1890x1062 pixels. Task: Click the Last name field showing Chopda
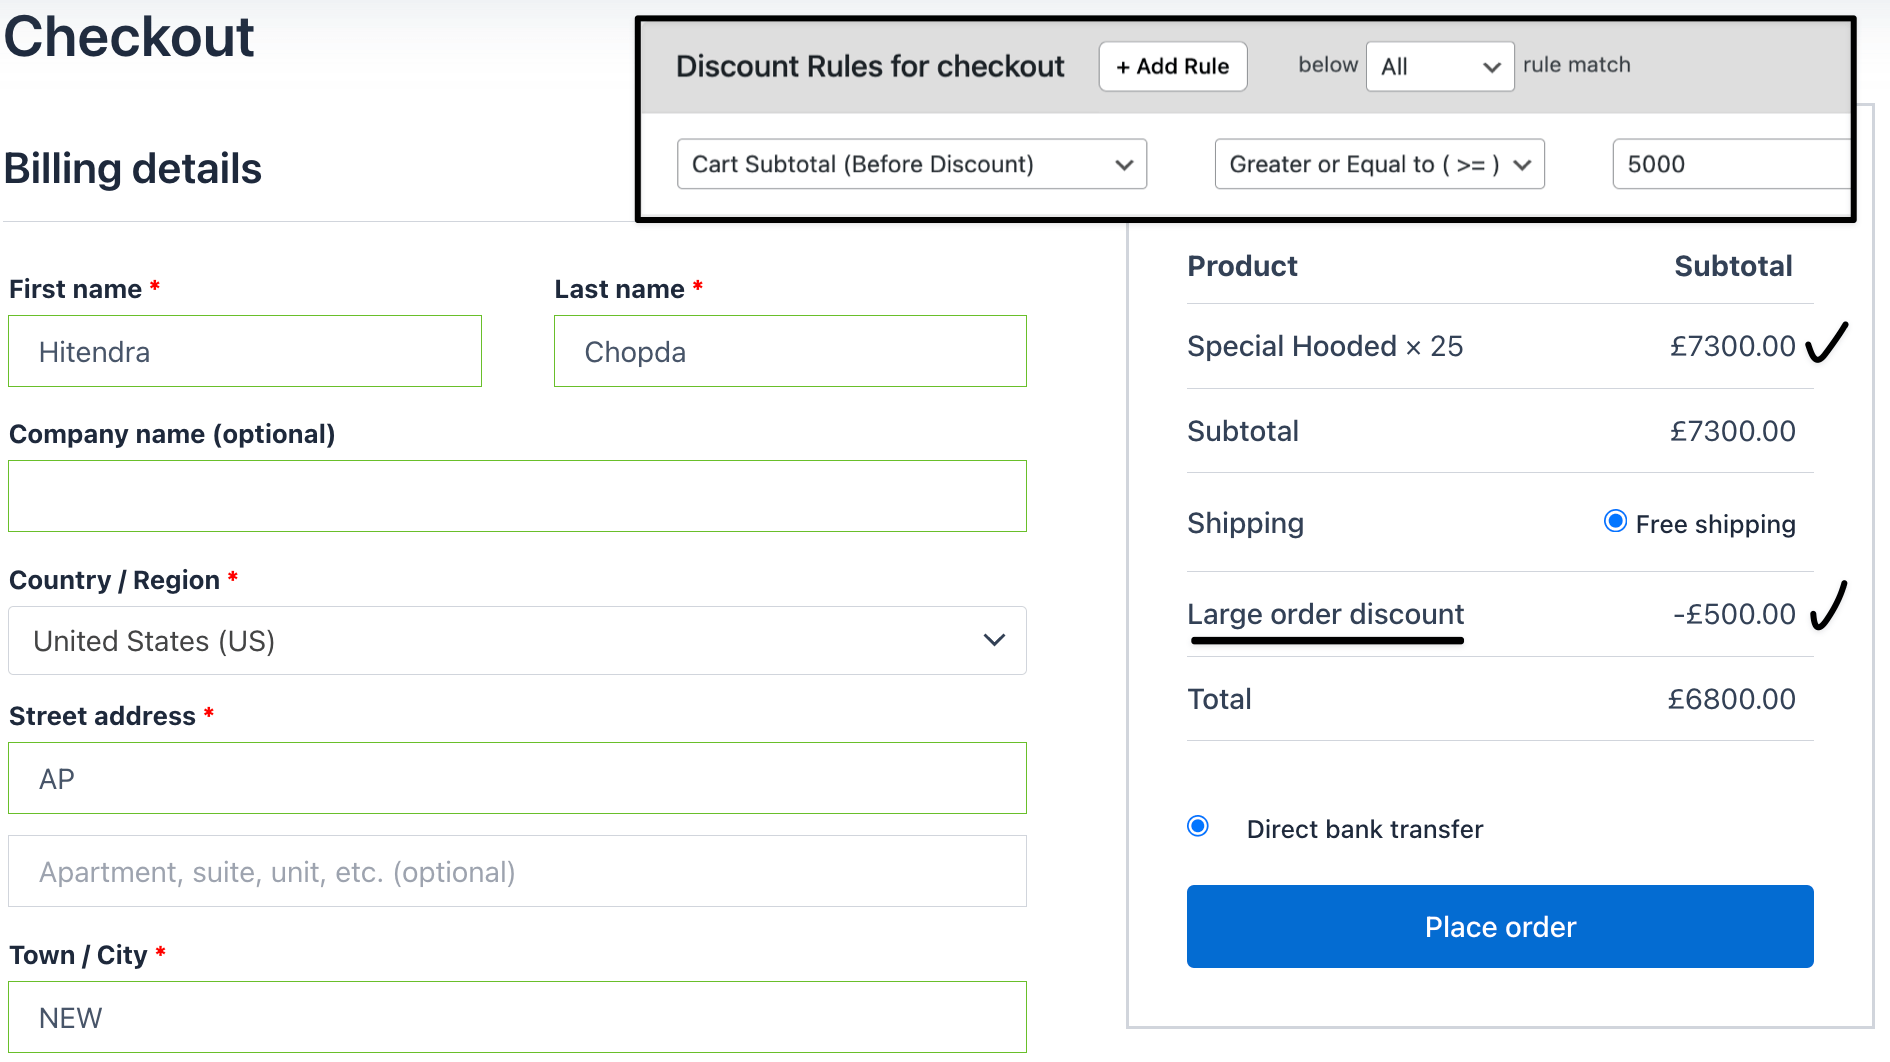point(789,351)
